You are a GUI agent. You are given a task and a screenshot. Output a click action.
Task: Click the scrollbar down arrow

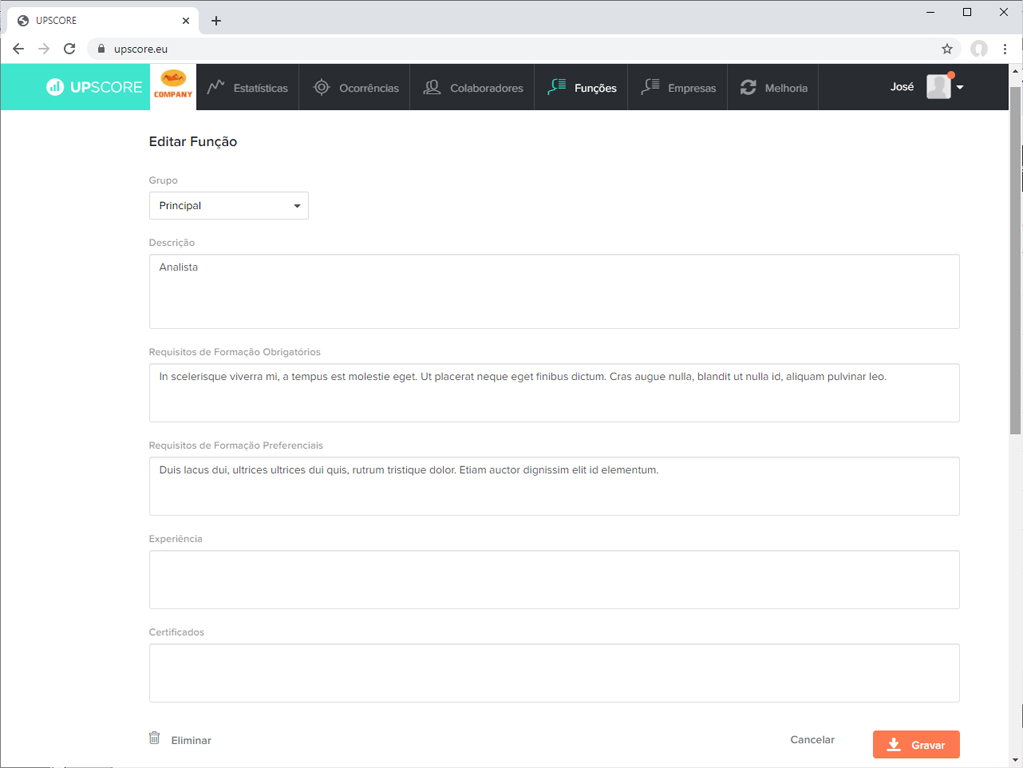click(x=1015, y=760)
